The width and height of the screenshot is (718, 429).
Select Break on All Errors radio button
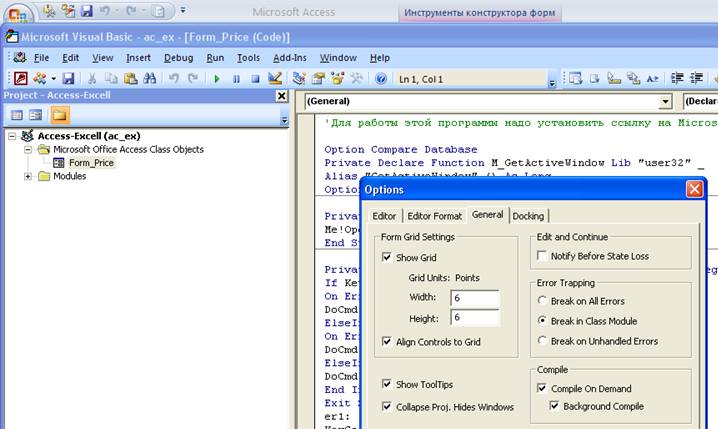click(x=542, y=300)
